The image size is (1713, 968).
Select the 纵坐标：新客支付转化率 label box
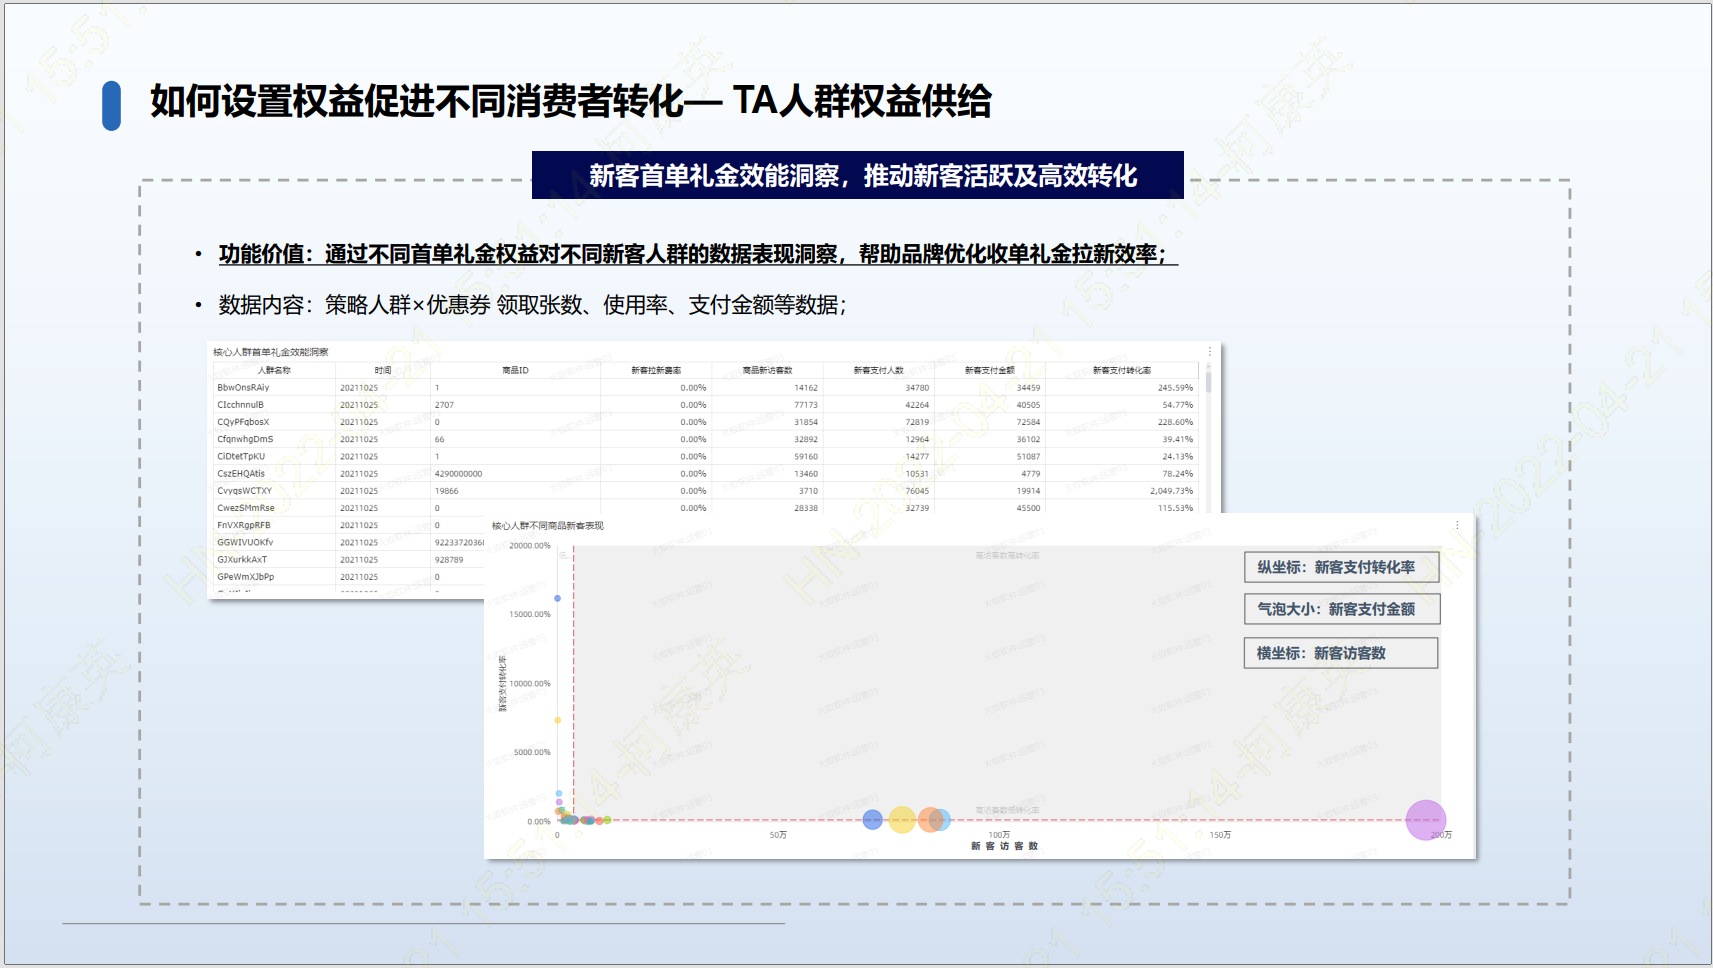click(x=1341, y=567)
